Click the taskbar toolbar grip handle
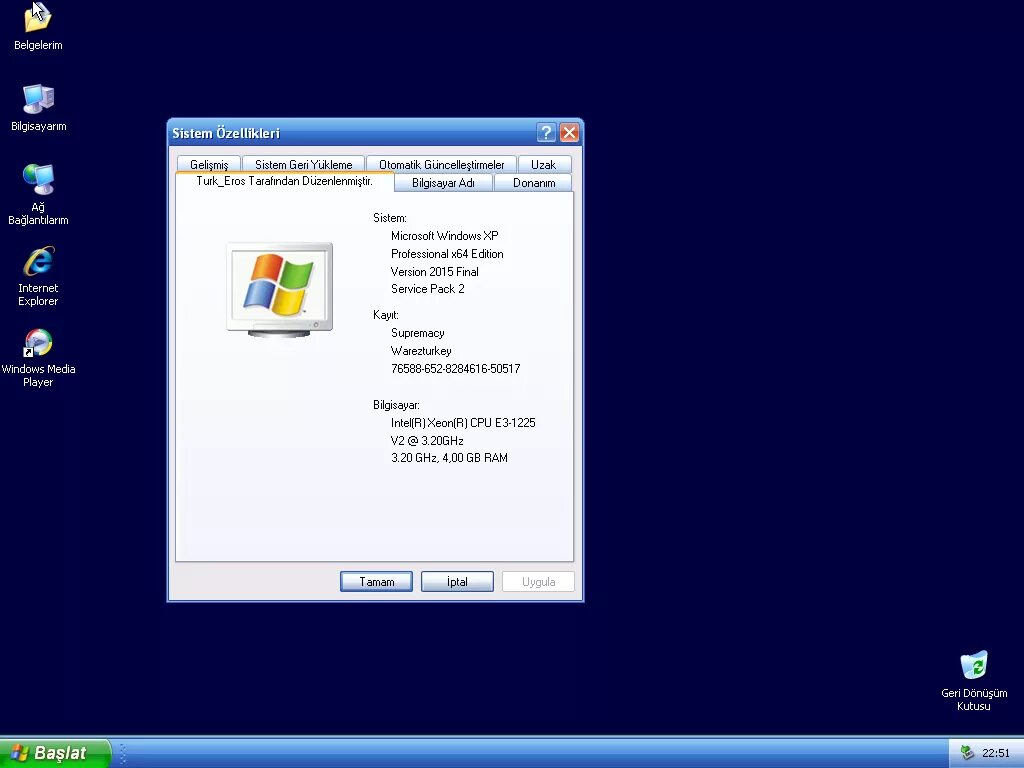The width and height of the screenshot is (1024, 768). click(123, 754)
